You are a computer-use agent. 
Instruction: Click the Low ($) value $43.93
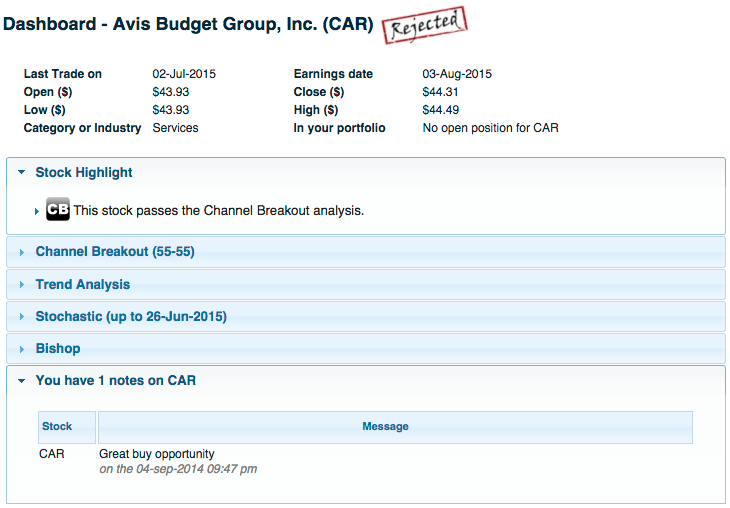171,110
